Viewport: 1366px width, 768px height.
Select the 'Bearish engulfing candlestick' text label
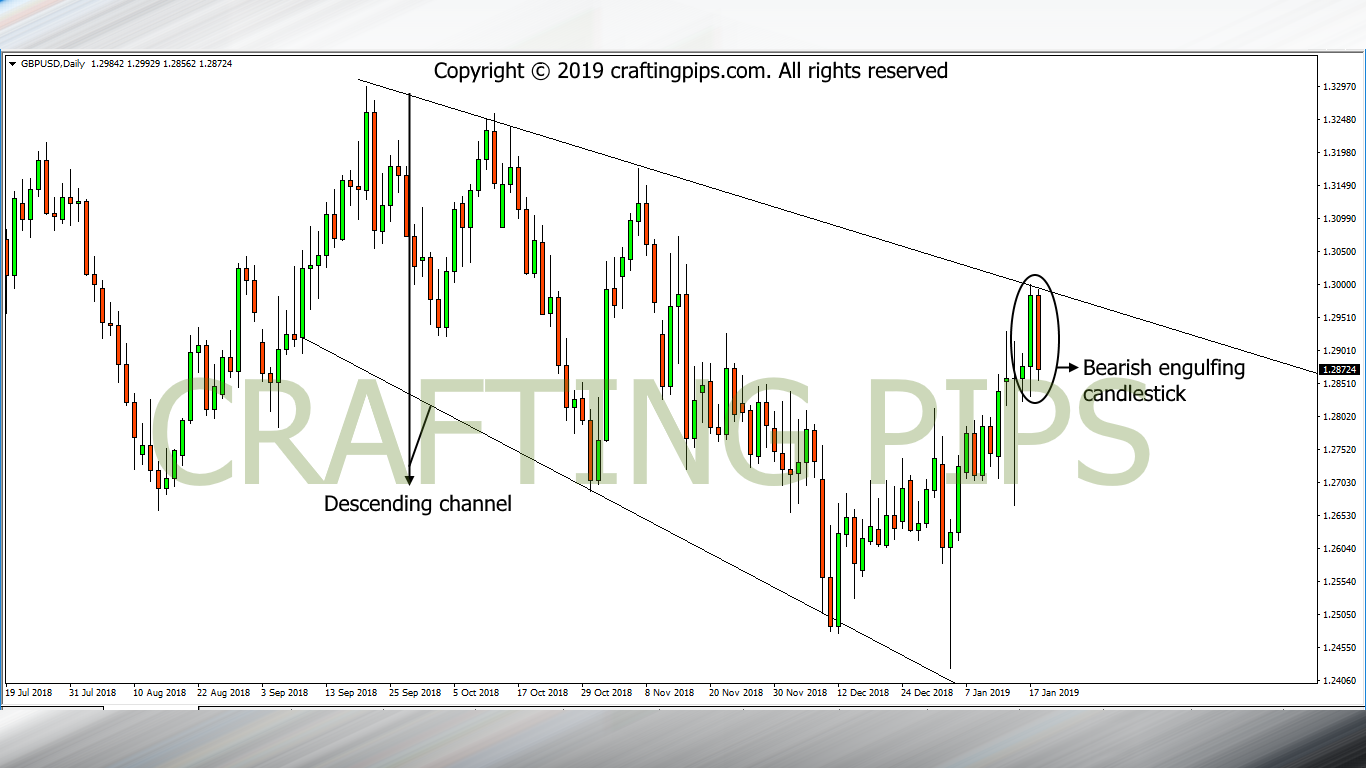pyautogui.click(x=1164, y=381)
